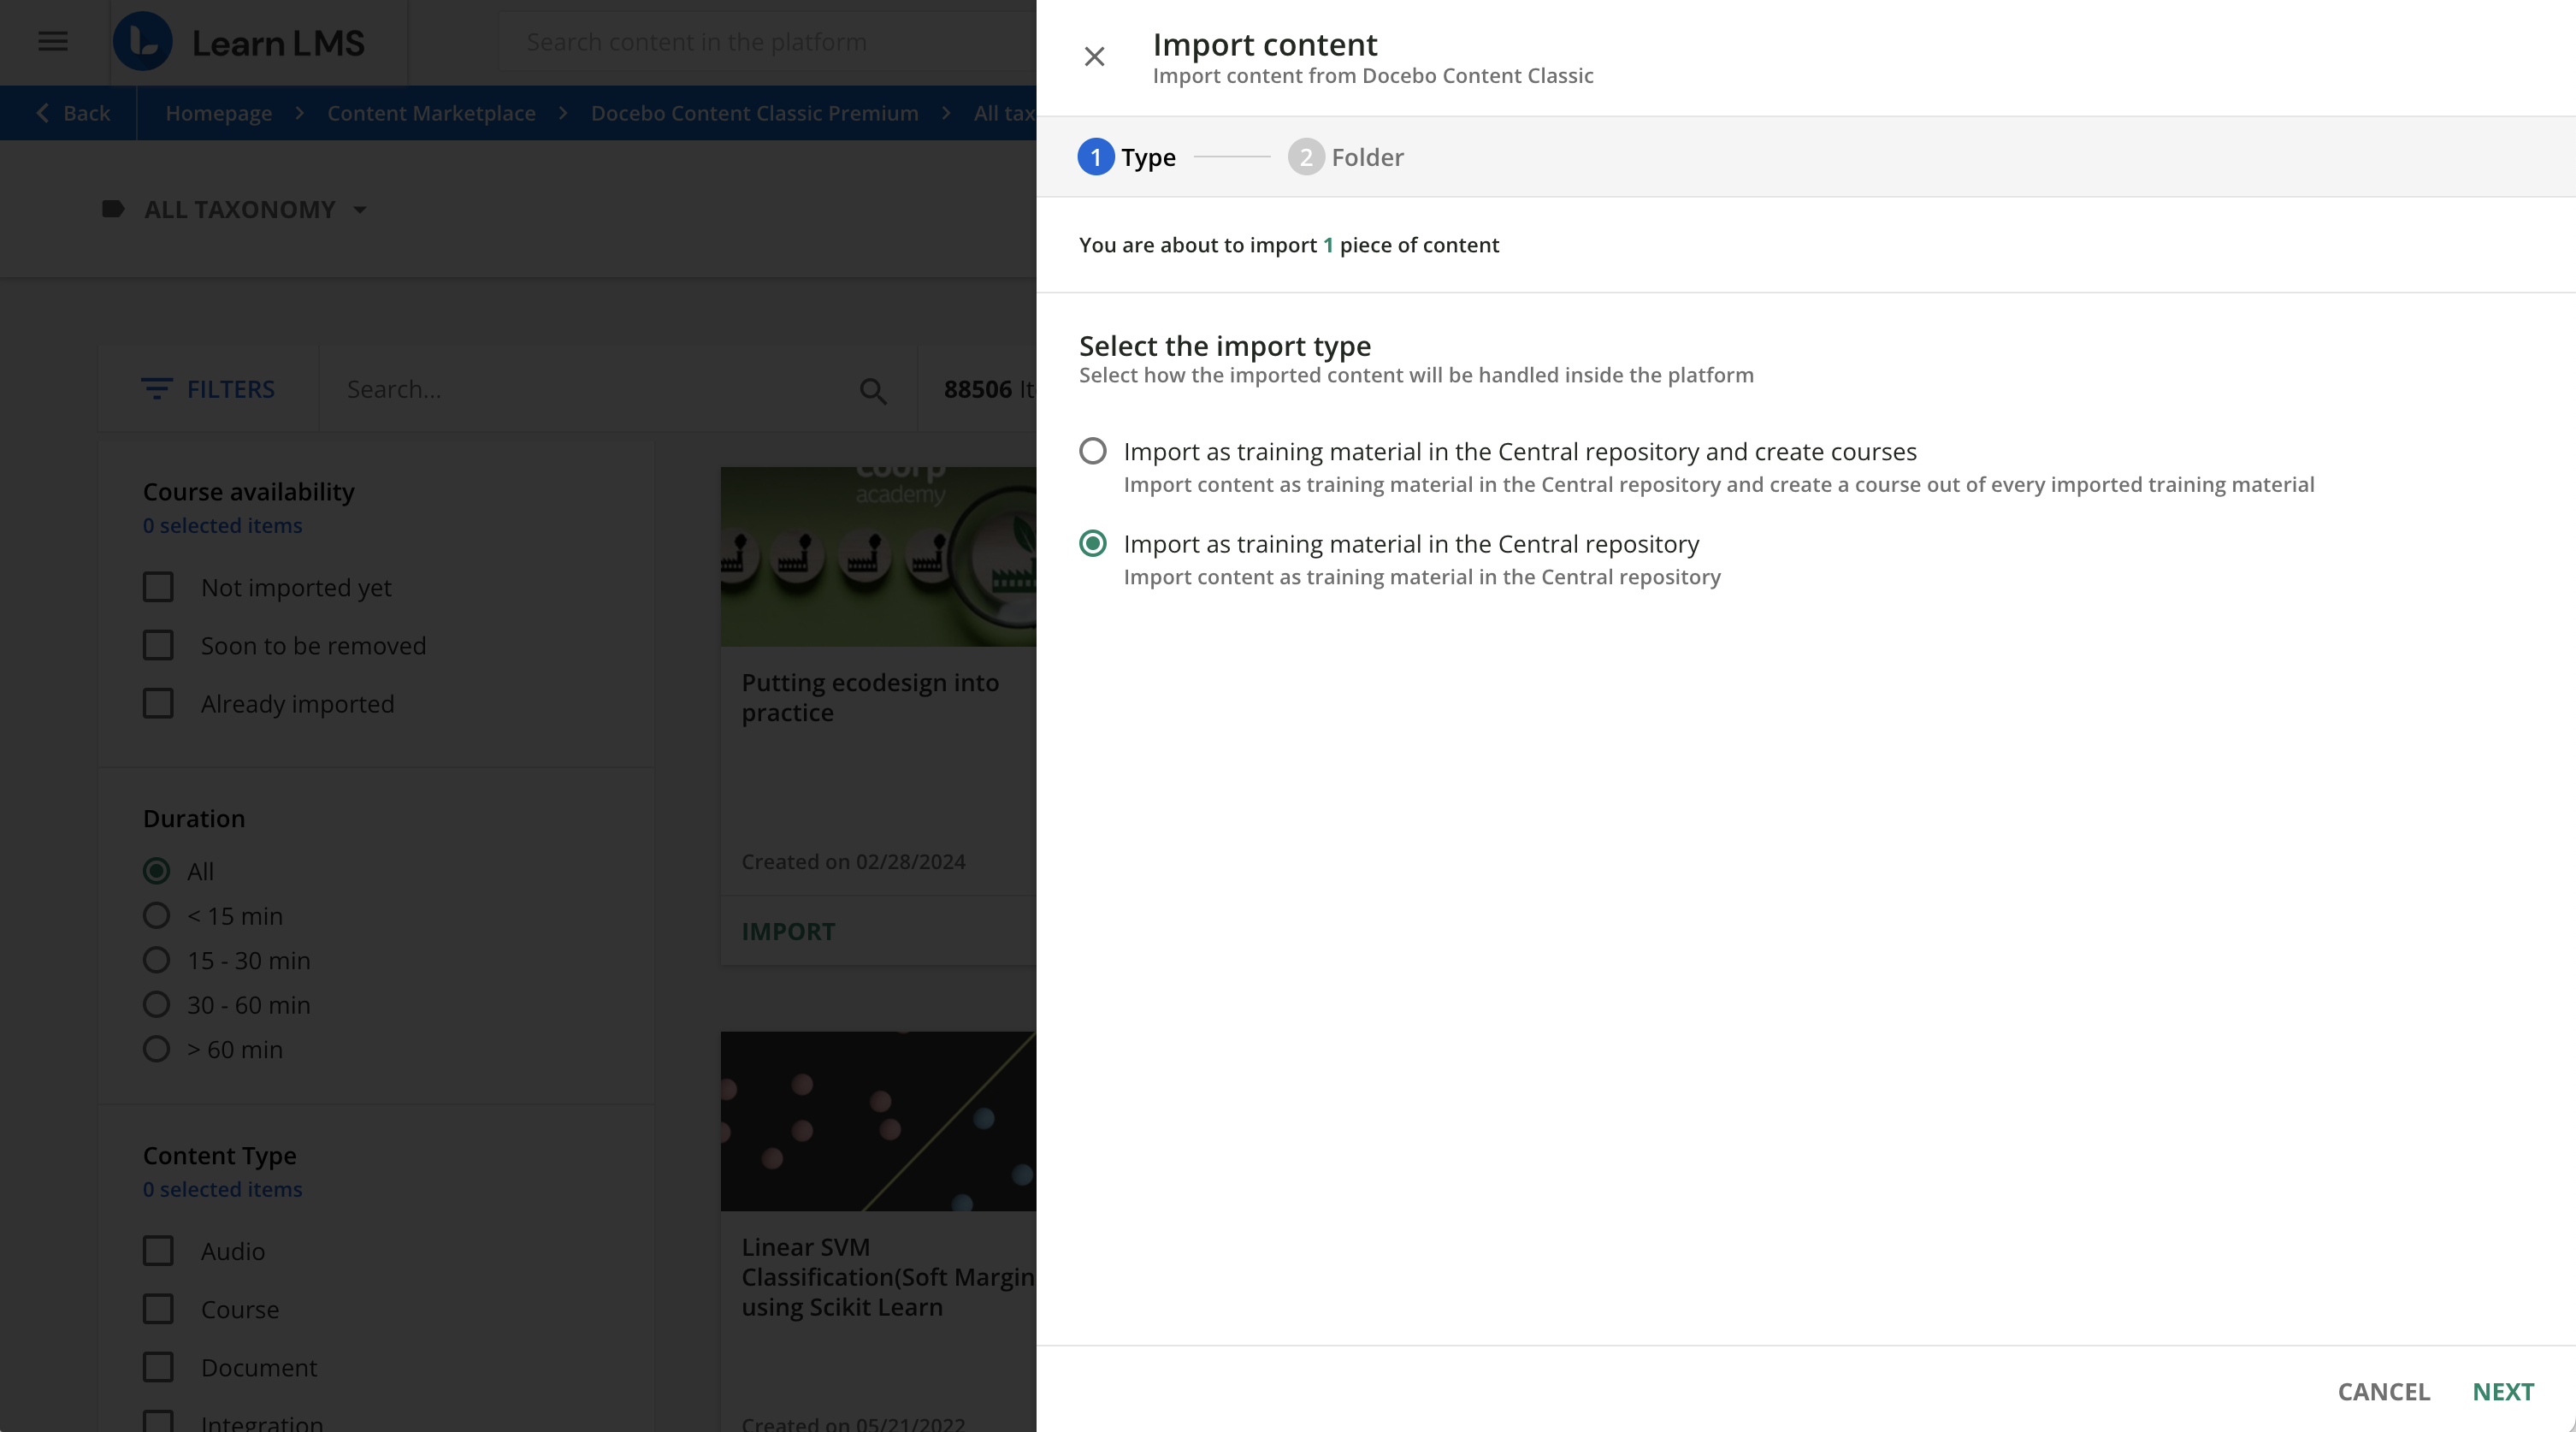Viewport: 2576px width, 1432px height.
Task: Choose import and create courses option
Action: (x=1093, y=451)
